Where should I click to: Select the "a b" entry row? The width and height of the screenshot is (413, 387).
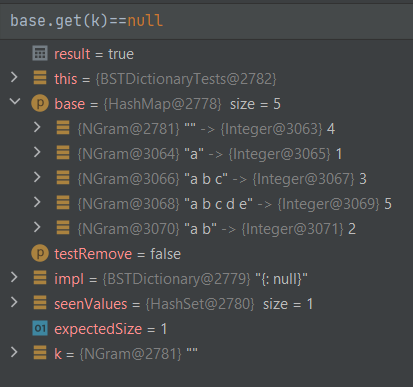click(x=206, y=229)
